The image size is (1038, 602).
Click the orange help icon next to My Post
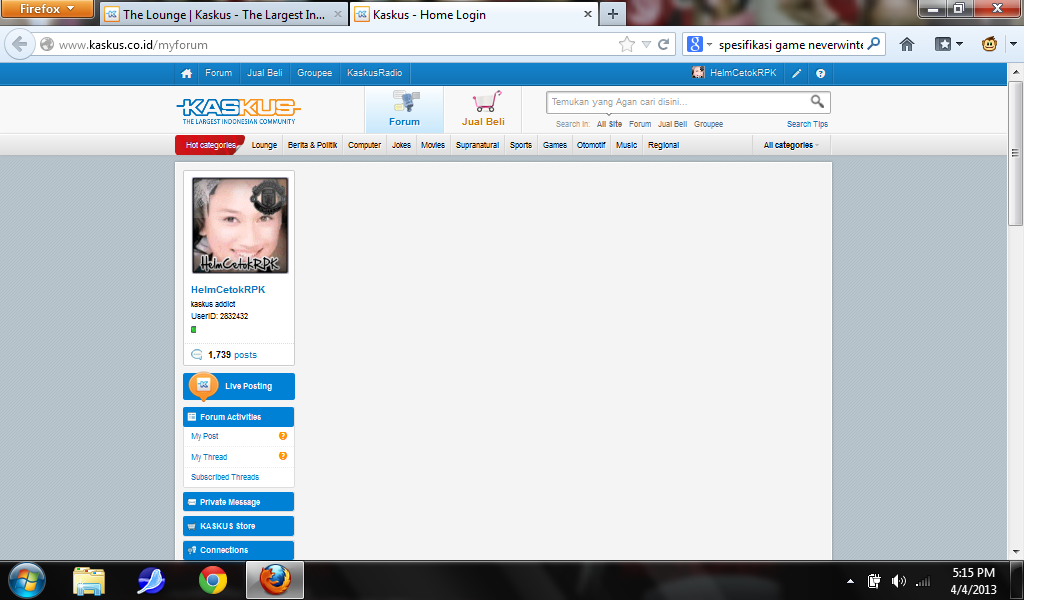tap(283, 436)
